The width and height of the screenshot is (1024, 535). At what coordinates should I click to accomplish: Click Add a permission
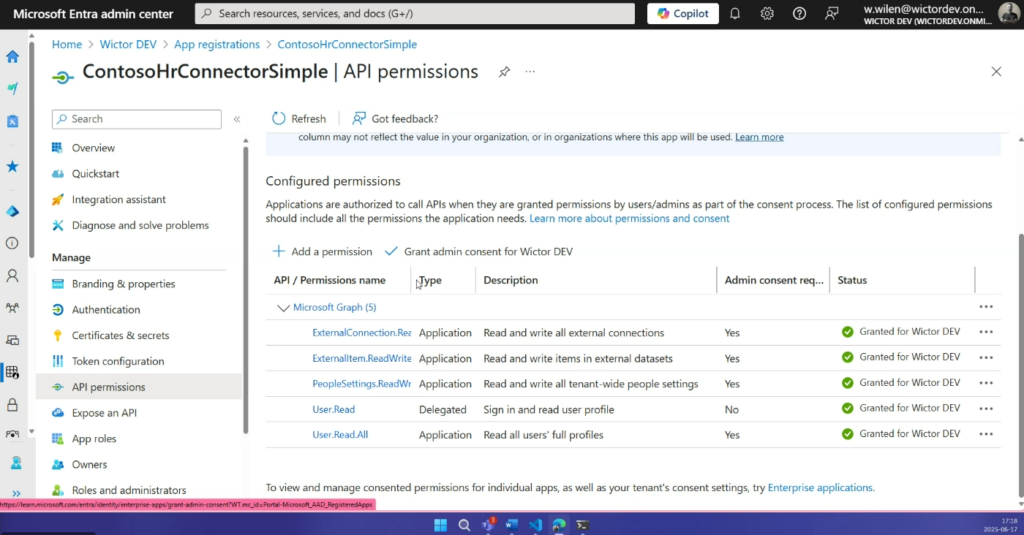[322, 251]
